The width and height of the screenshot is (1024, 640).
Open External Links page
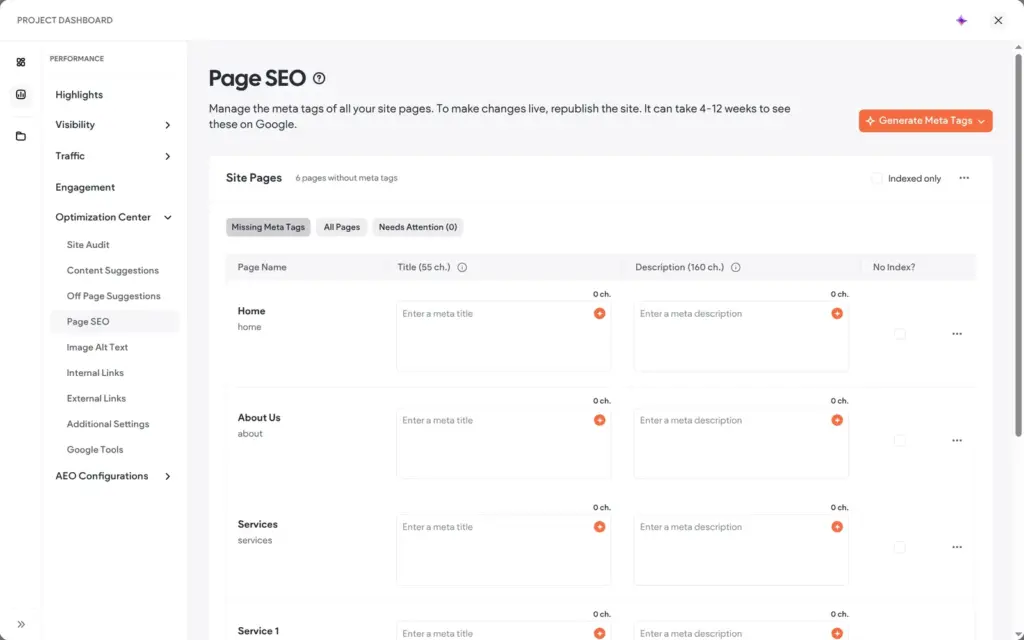(x=96, y=398)
